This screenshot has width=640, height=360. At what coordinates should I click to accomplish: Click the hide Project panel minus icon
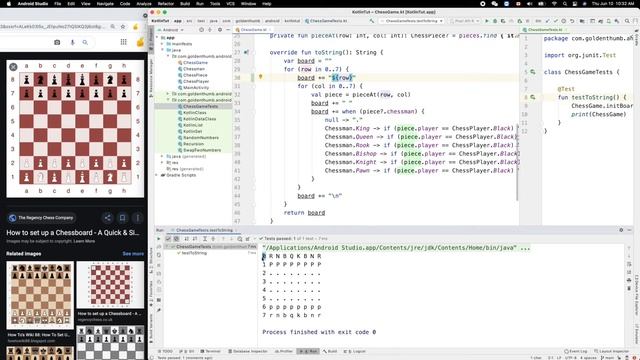coord(228,30)
